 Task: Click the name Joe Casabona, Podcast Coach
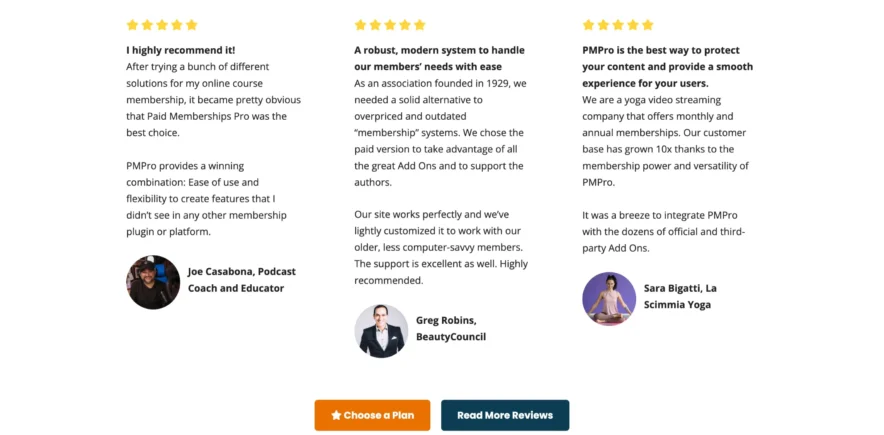tap(241, 279)
